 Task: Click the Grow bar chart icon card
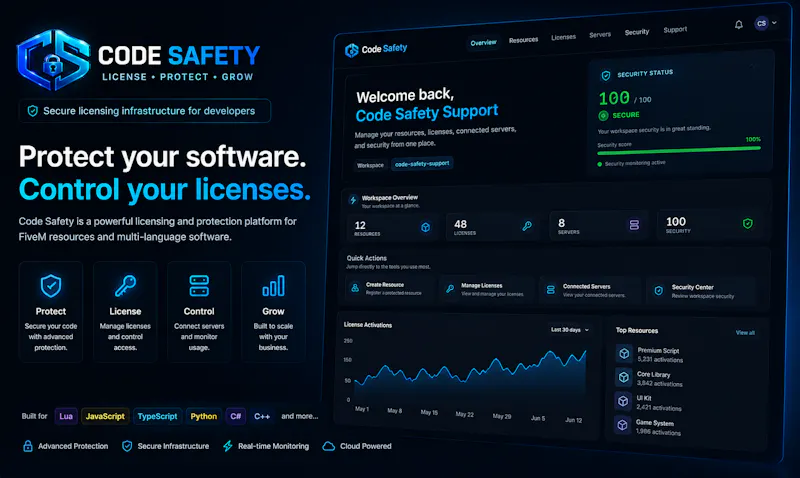(x=273, y=312)
